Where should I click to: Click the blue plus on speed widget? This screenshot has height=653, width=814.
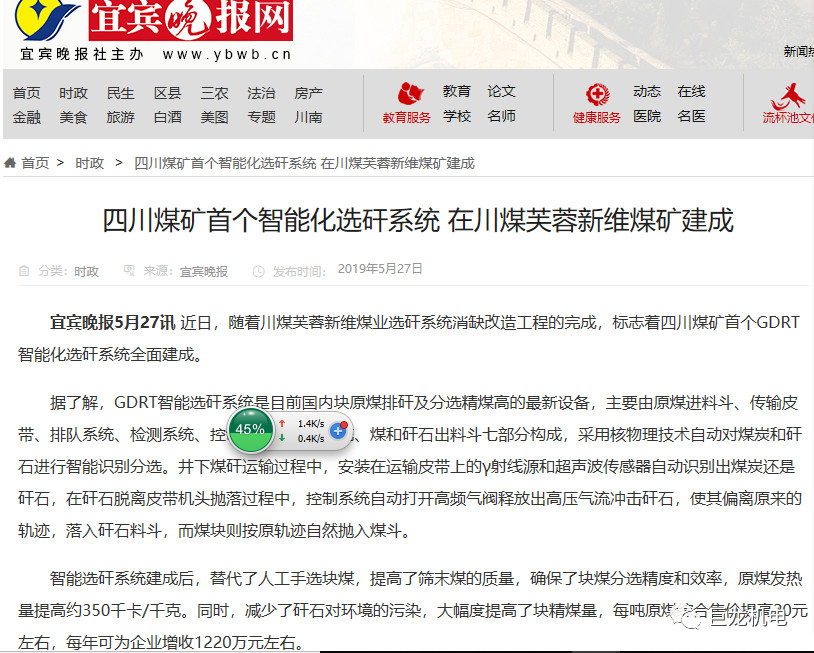coord(338,430)
